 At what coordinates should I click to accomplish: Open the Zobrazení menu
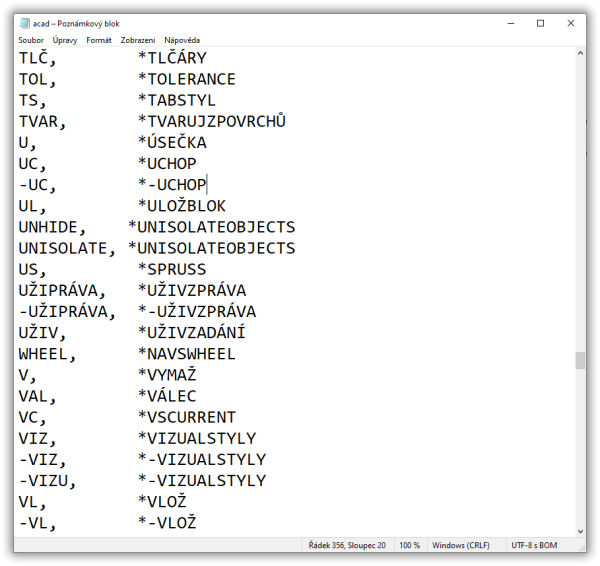[138, 40]
